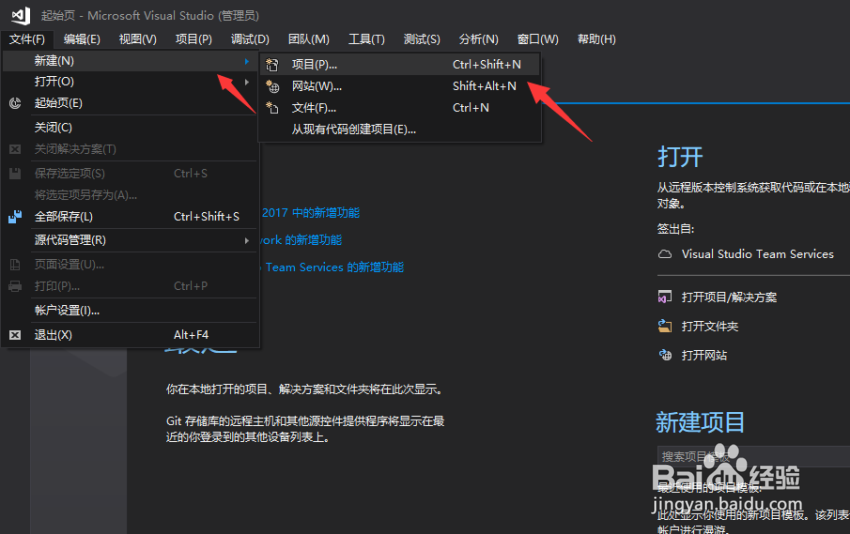
Task: Click the cloud icon beside Visual Studio Team Services
Action: [x=665, y=254]
